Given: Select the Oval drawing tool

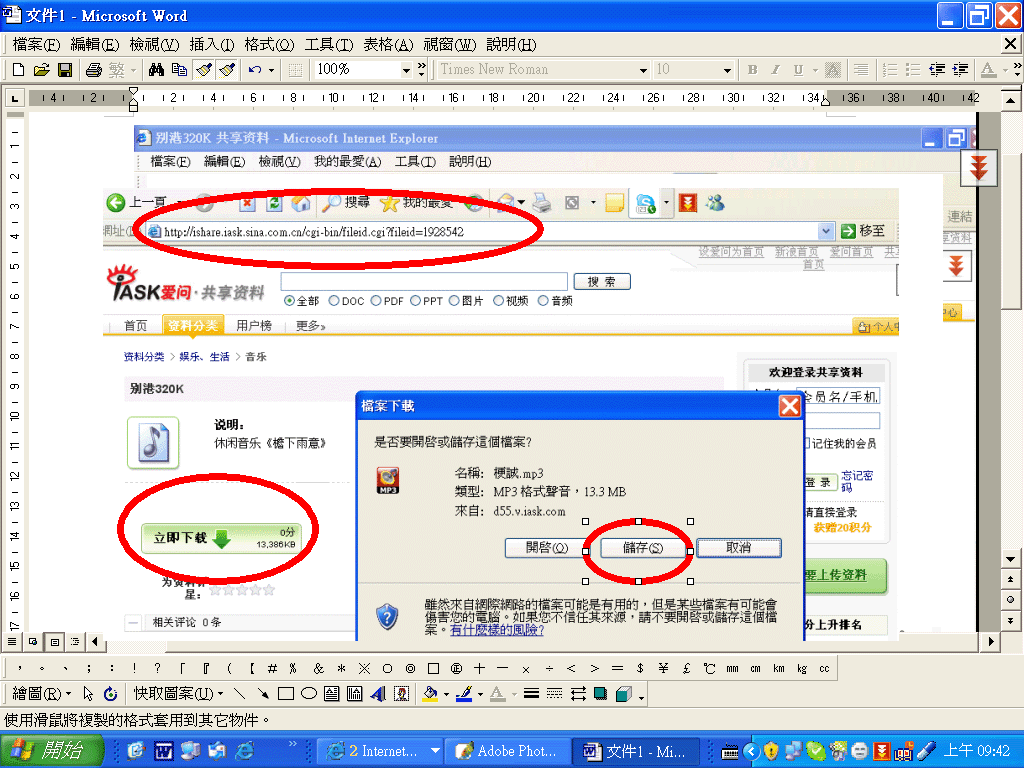Looking at the screenshot, I should click(309, 694).
